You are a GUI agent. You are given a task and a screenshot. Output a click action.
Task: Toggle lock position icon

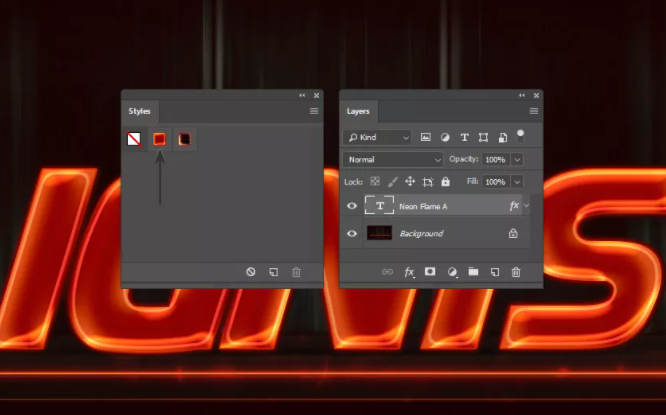[410, 182]
